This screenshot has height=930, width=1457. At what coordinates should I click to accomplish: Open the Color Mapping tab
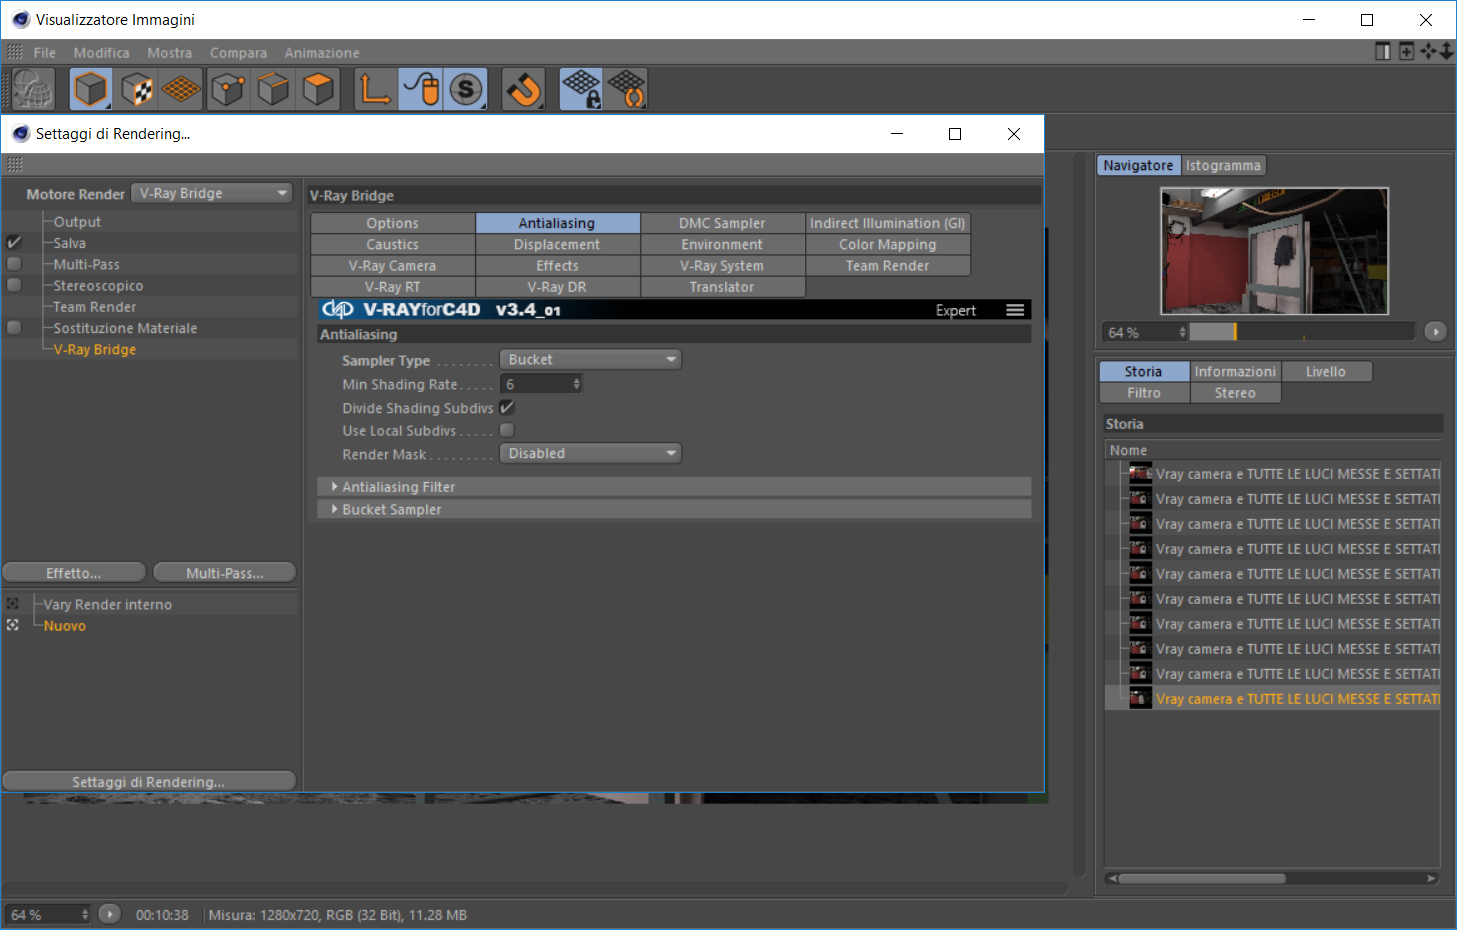tap(888, 244)
